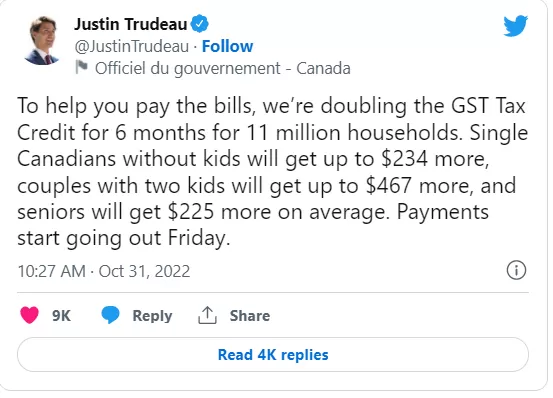
Task: Click the blue verified checkmark badge
Action: (x=200, y=24)
